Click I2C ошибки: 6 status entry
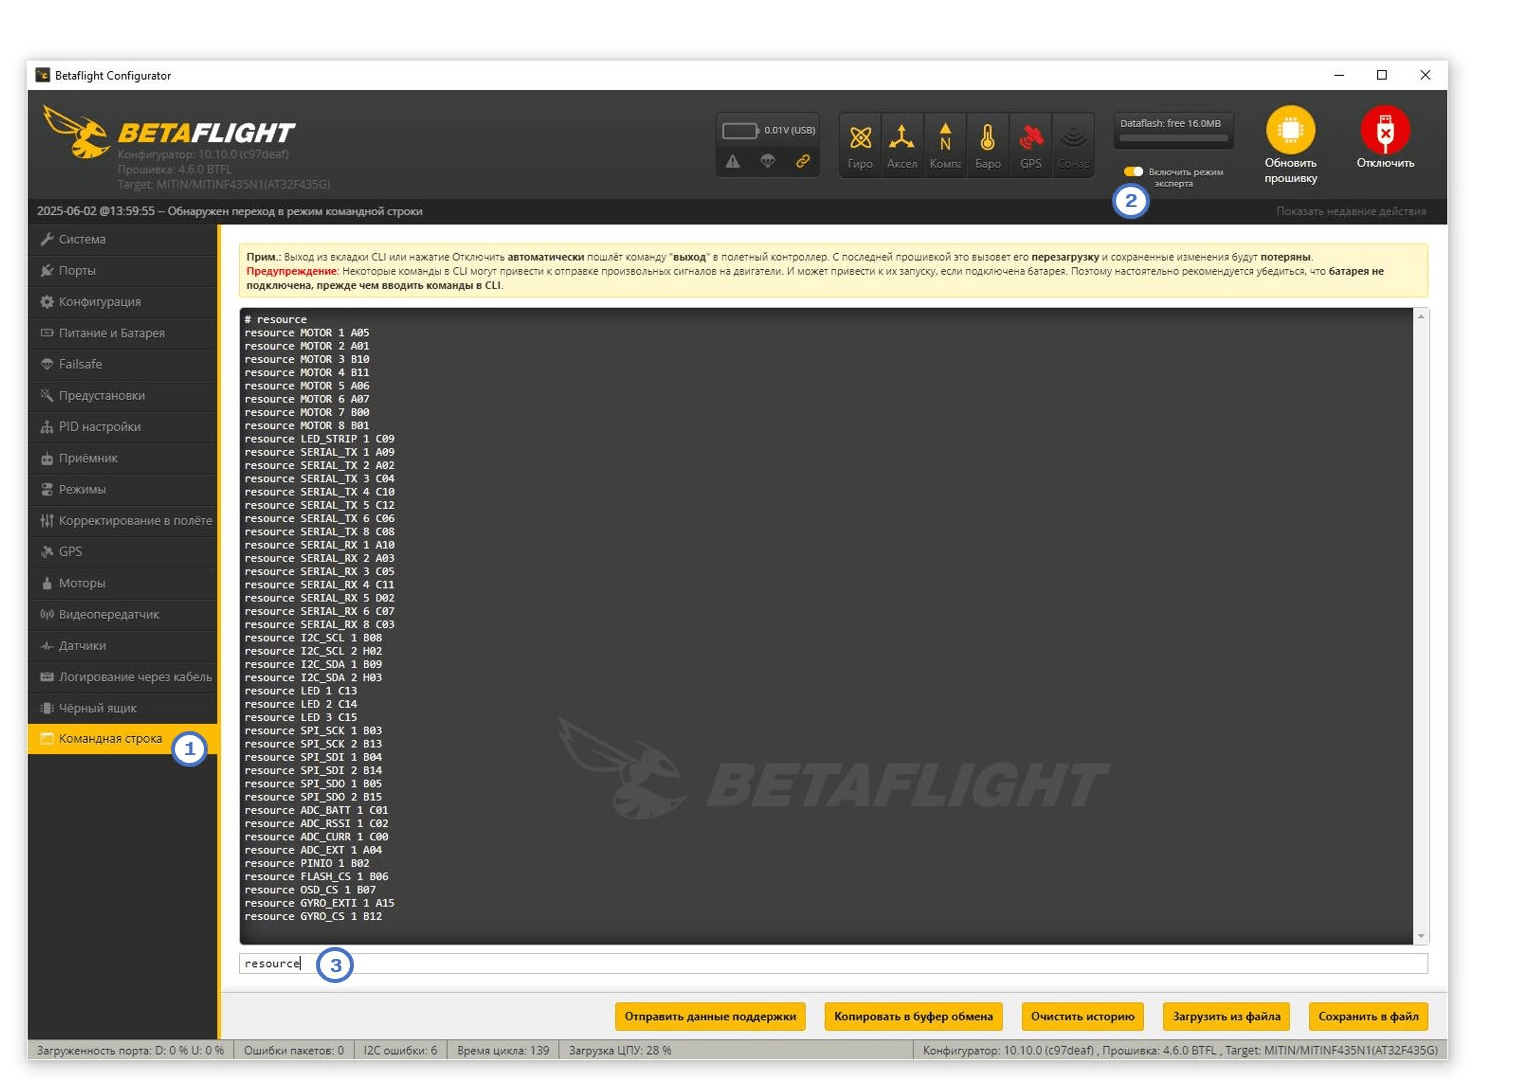Viewport: 1528px width, 1086px height. [x=400, y=1050]
